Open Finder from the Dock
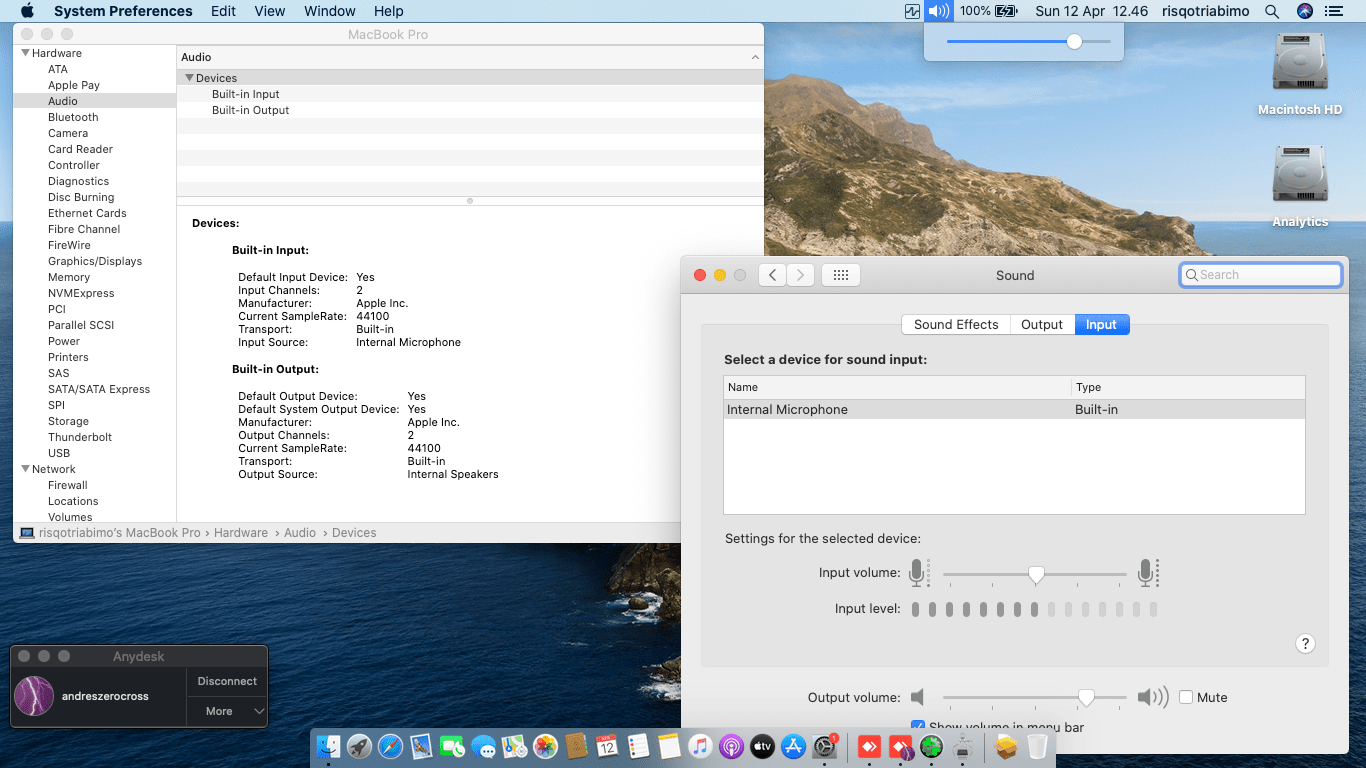Screen dimensions: 1366x768 coord(328,746)
